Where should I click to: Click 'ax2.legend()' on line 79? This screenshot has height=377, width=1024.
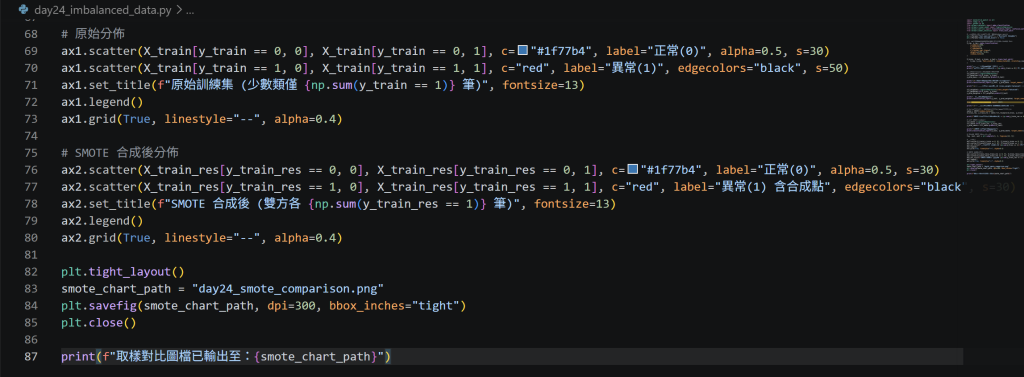tap(103, 221)
